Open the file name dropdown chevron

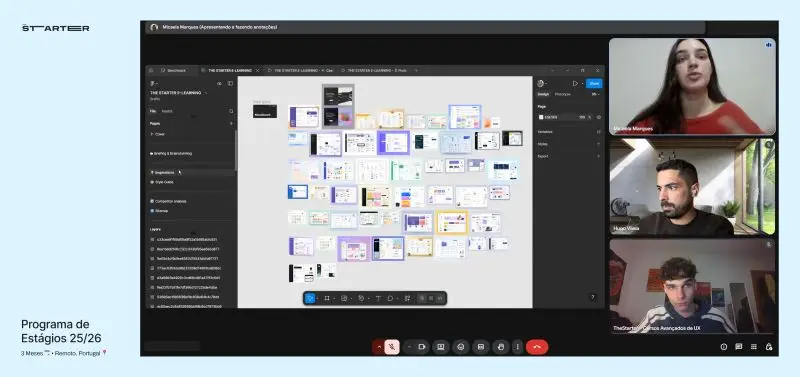click(x=206, y=93)
